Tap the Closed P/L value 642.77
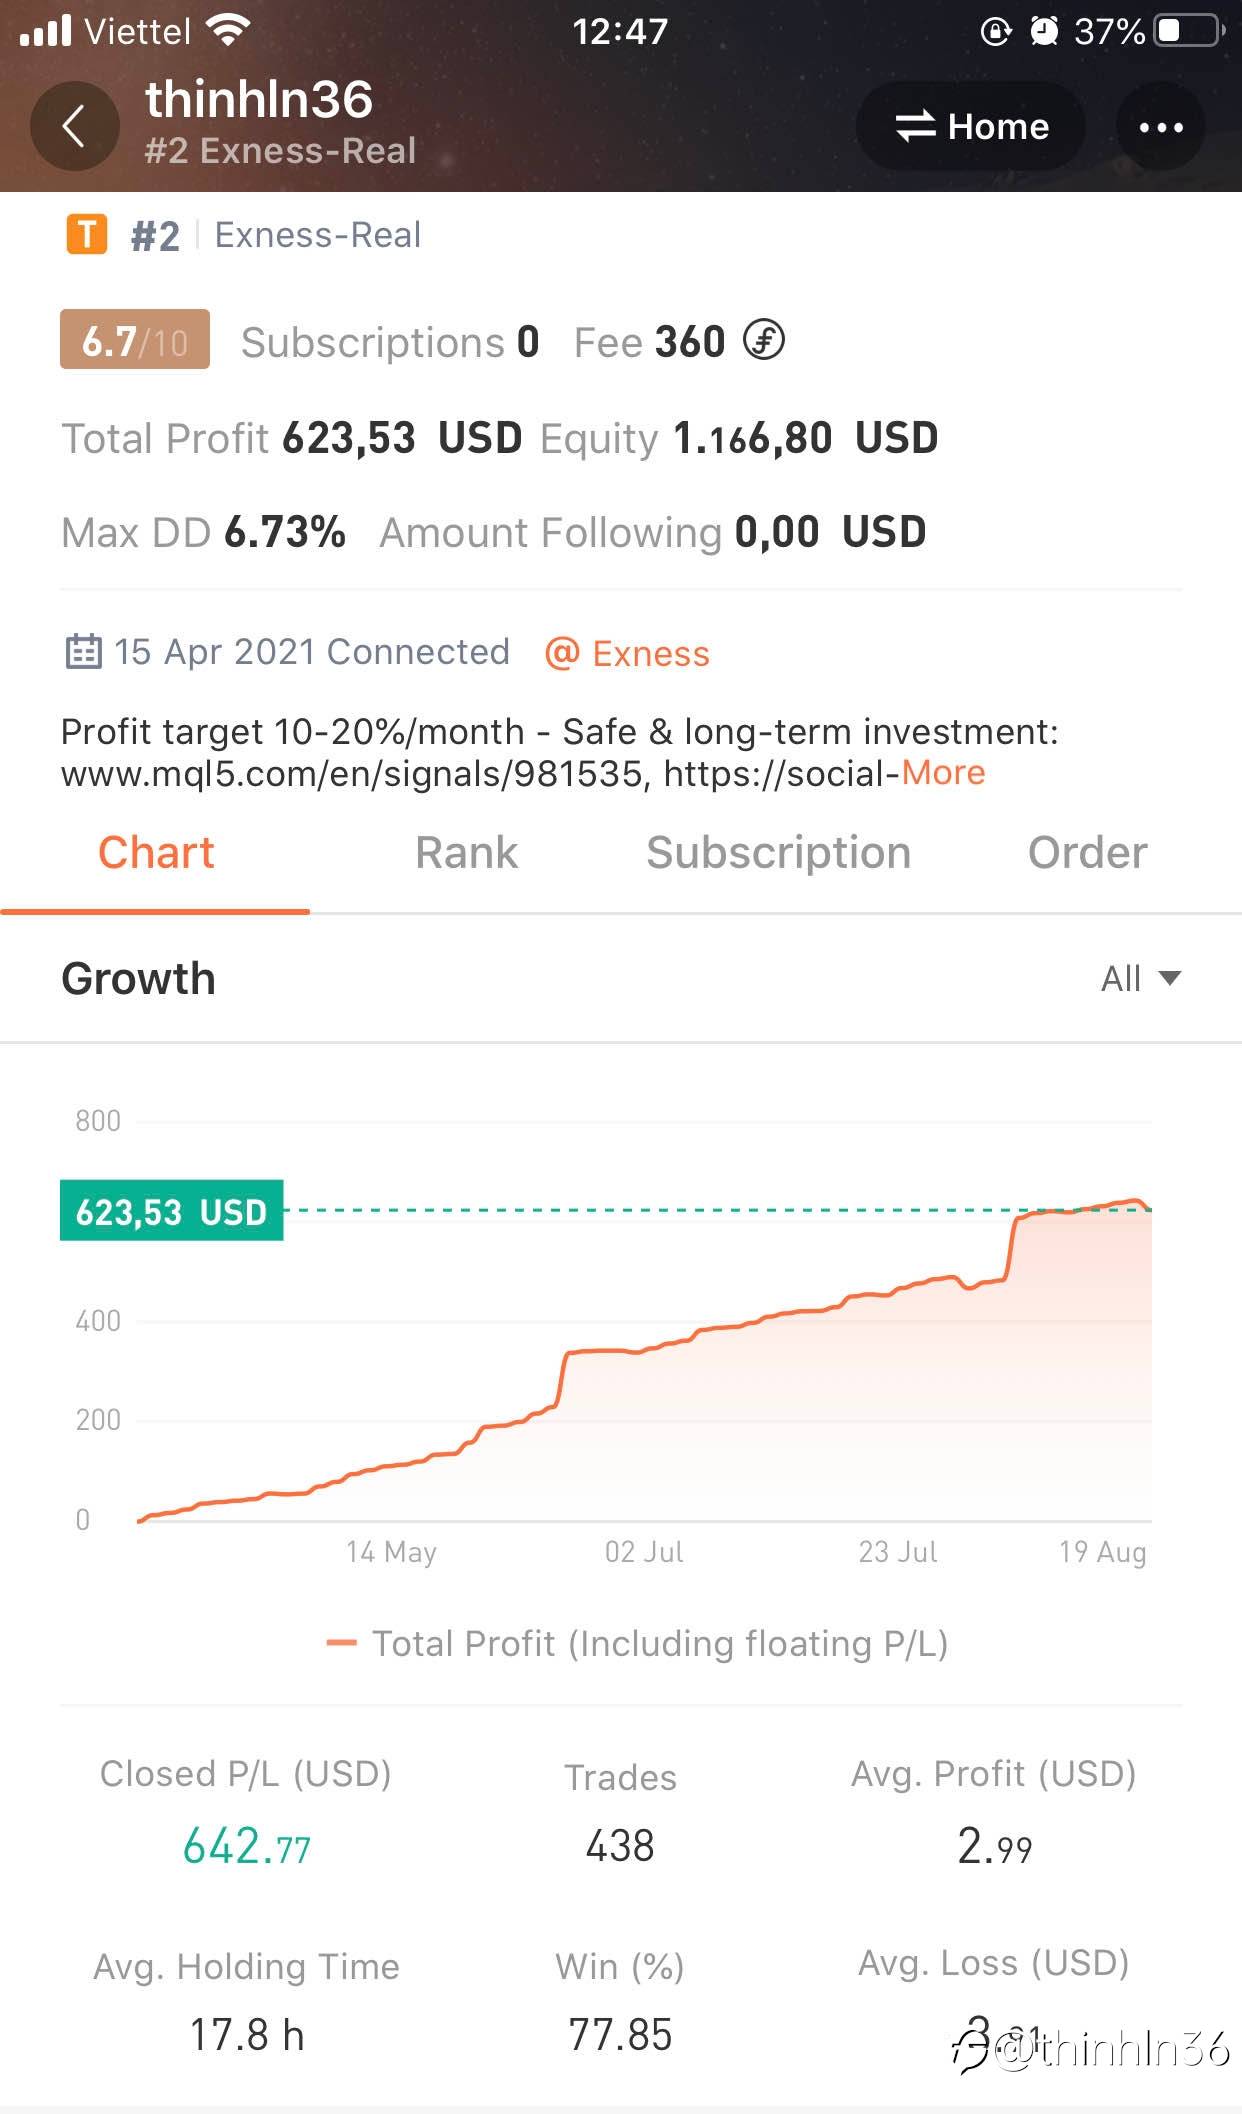This screenshot has width=1242, height=2114. coord(246,1846)
